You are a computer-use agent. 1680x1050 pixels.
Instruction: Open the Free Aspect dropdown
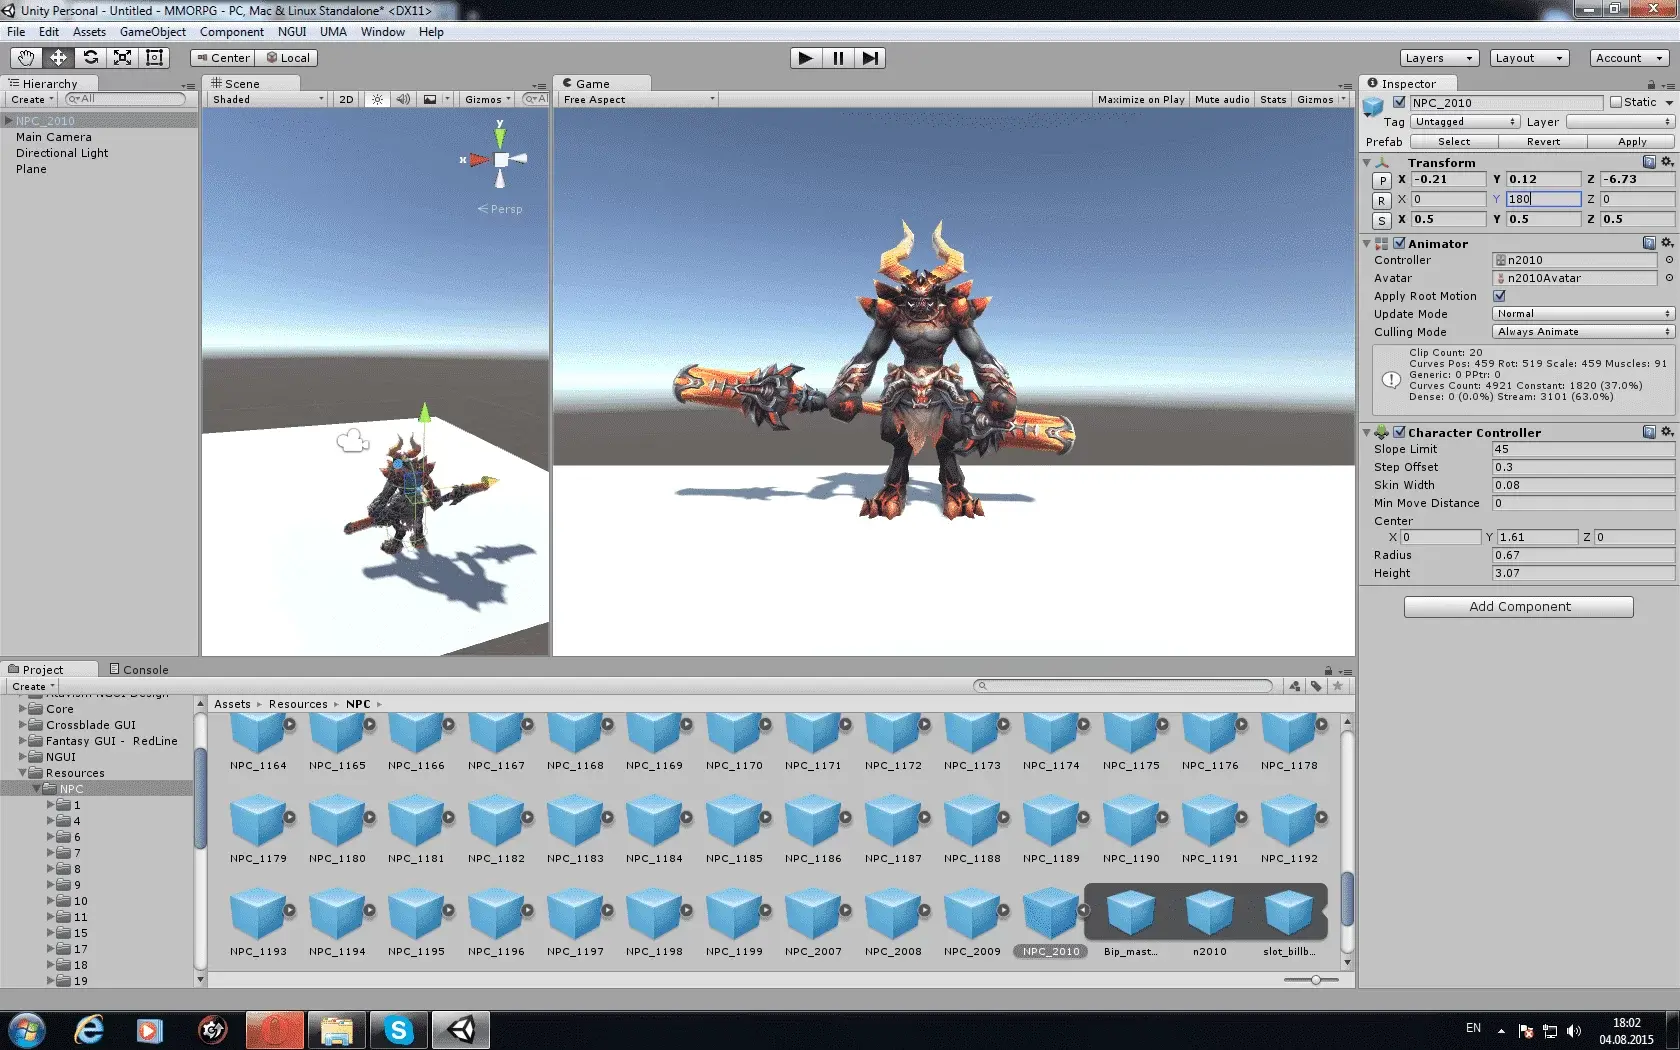(638, 100)
